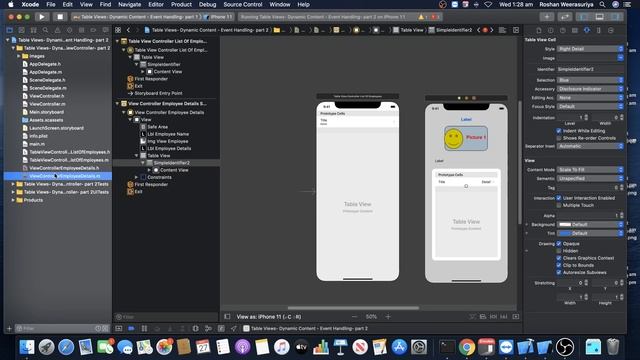Screen dimensions: 640x360
Task: Click the Identifier text field SimpleIdentifier2
Action: 590,69
